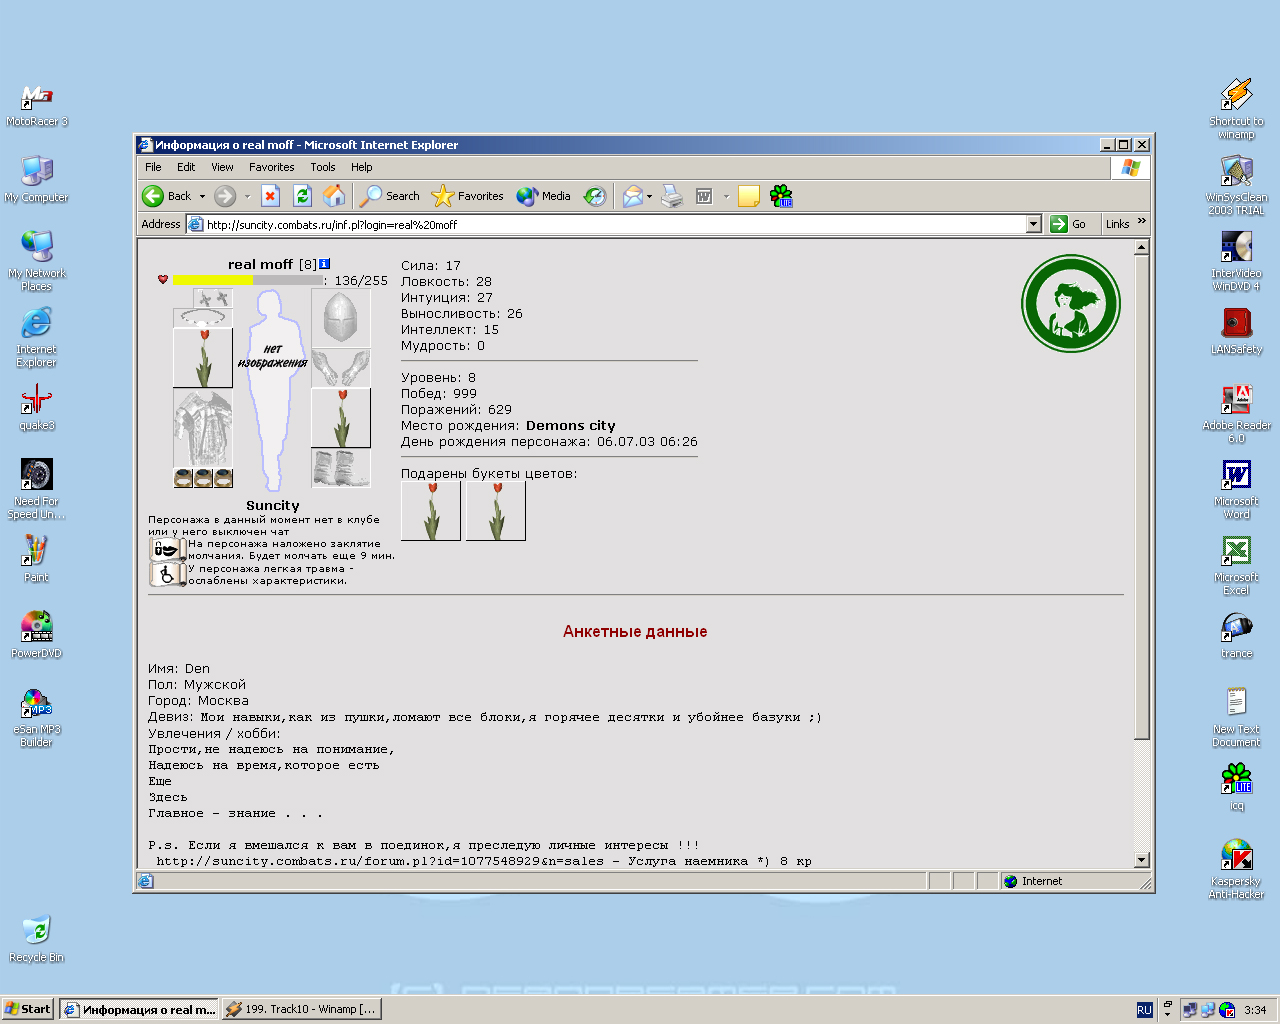Click the first gifted tulip bouquet
This screenshot has width=1280, height=1024.
pyautogui.click(x=431, y=511)
